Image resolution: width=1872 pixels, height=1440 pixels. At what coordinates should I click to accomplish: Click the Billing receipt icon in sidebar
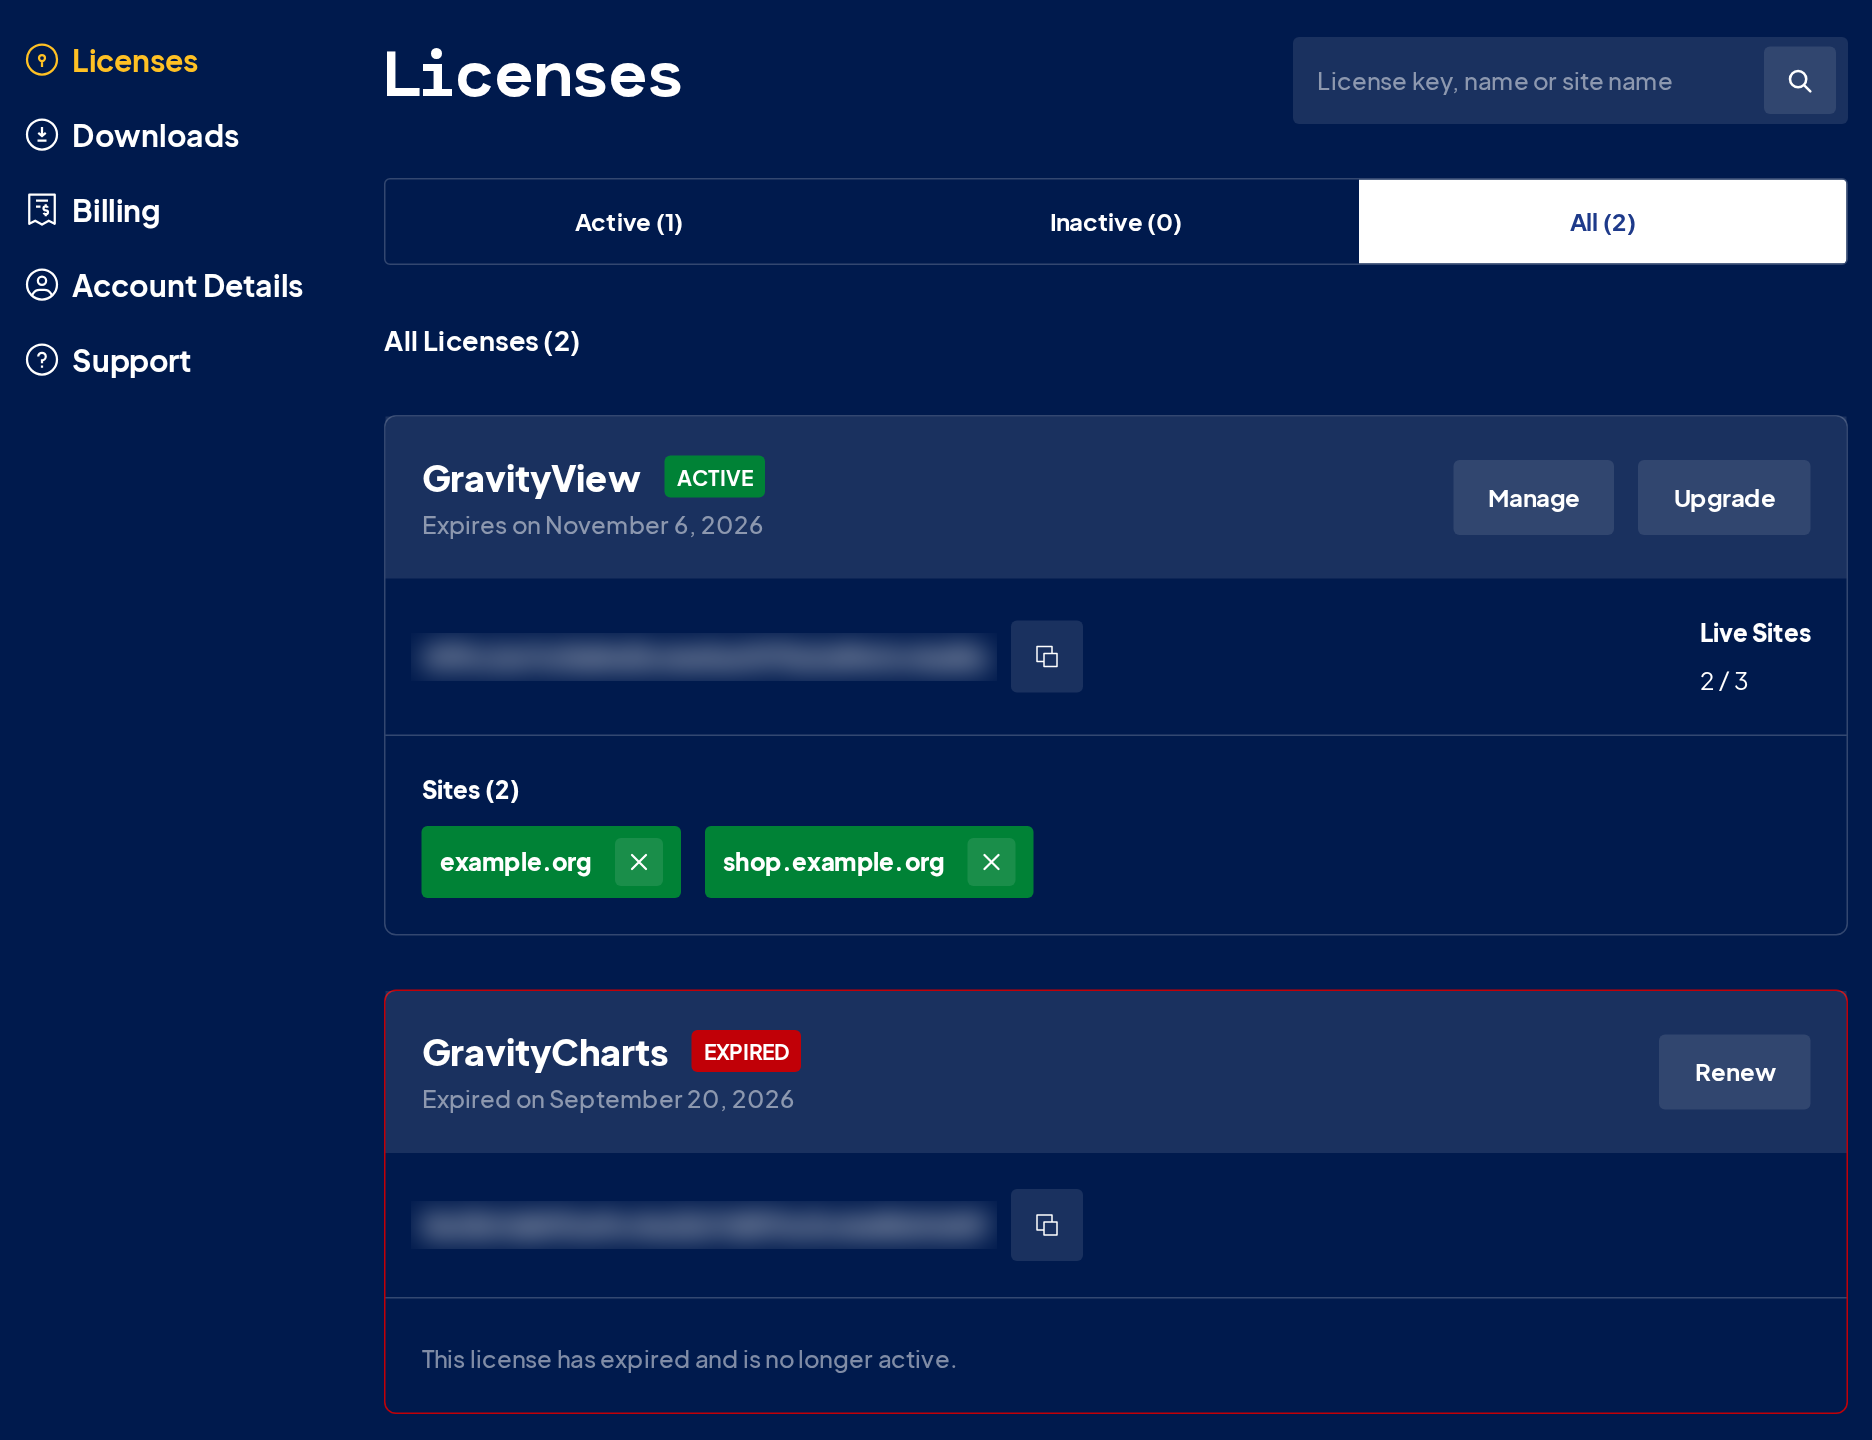[x=41, y=210]
